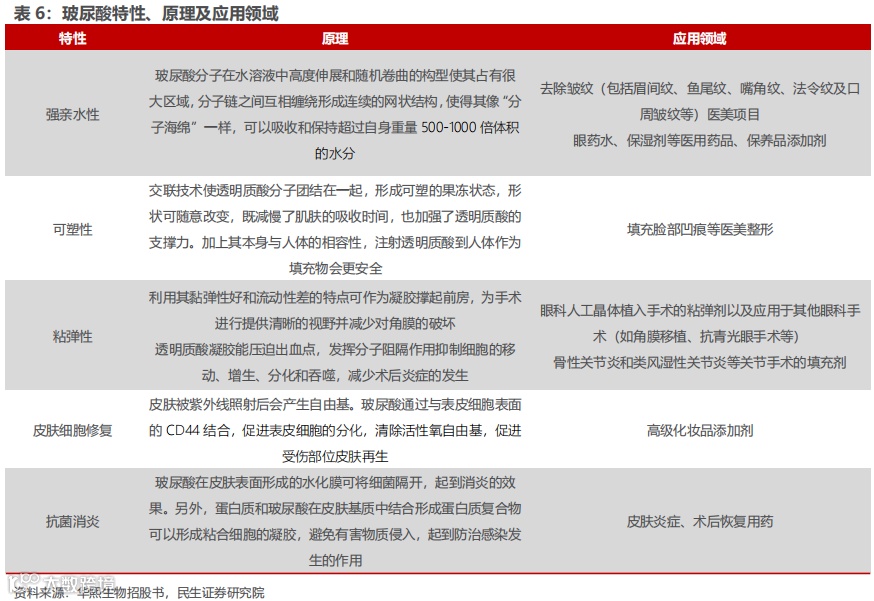Click the line starting '透明质酸凝胶能压迫出血点'
The width and height of the screenshot is (874, 601).
point(335,350)
